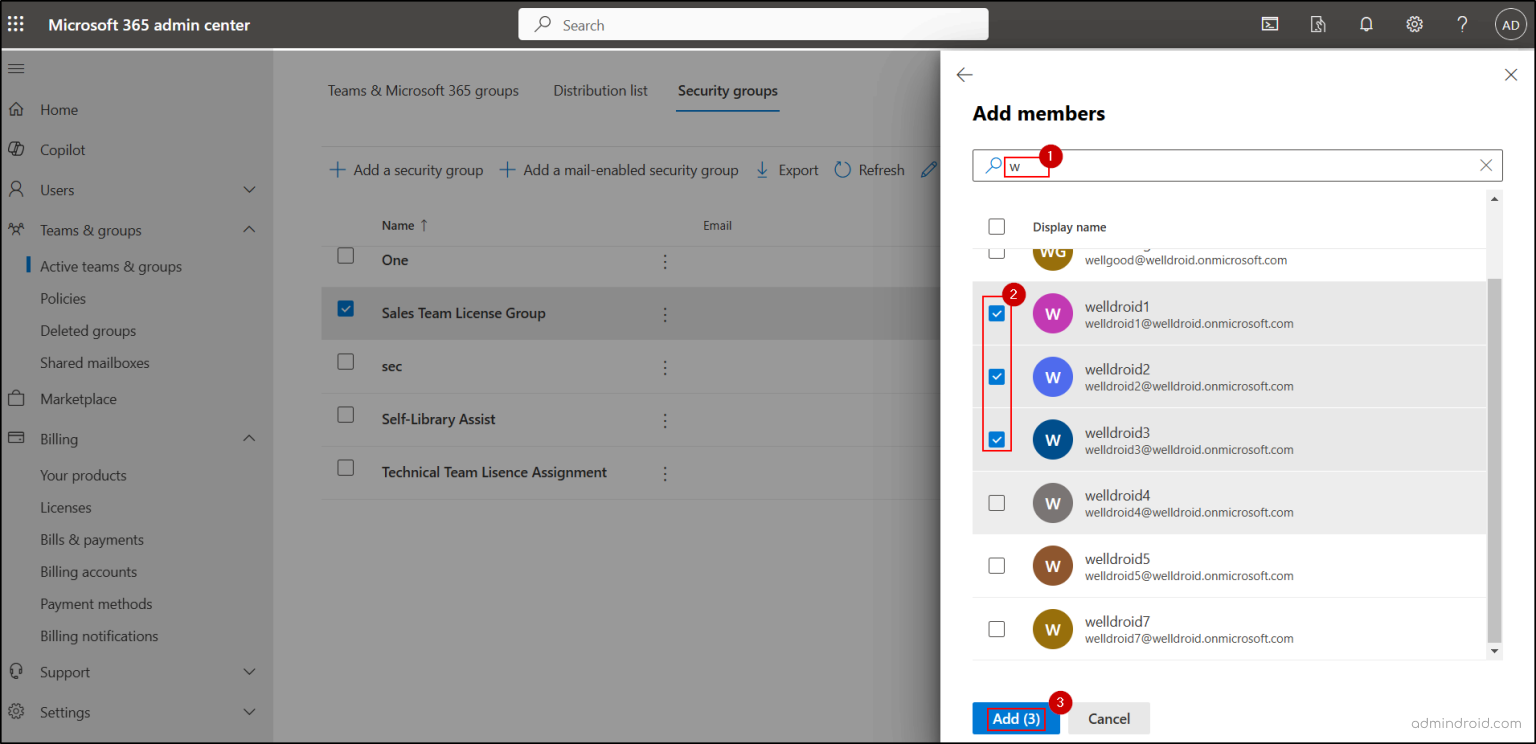
Task: Open the settings gear in the top bar
Action: [x=1414, y=24]
